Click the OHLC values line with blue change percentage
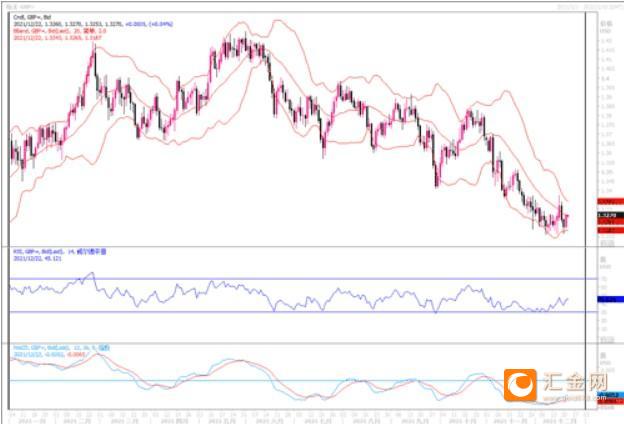The image size is (624, 424). [93, 24]
